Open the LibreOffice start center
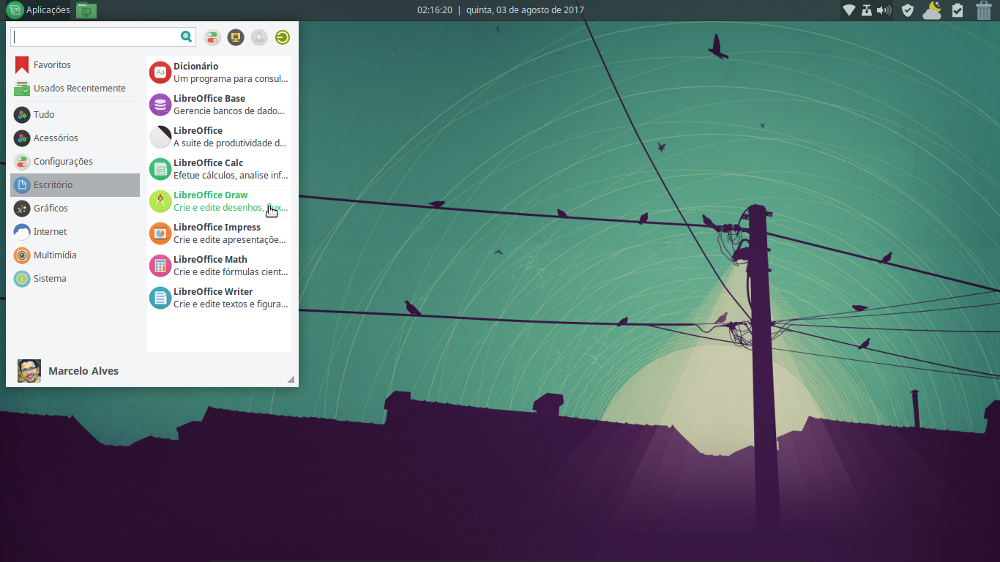Screen dimensions: 1000x562 219,137
